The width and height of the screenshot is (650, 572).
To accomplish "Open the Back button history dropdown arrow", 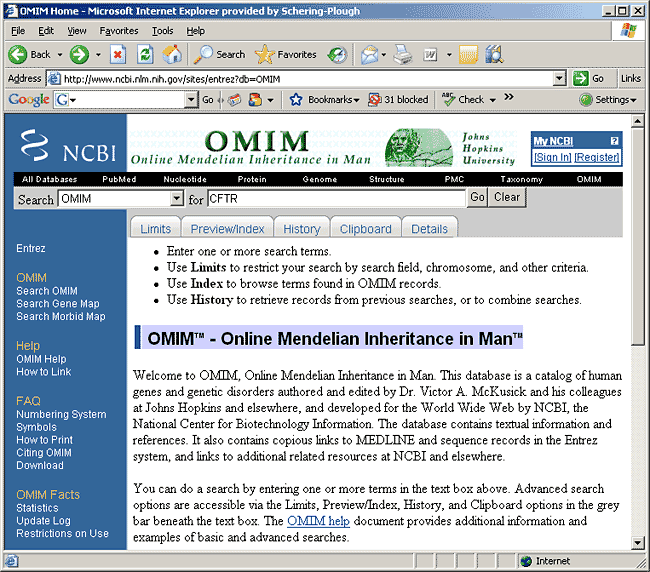I will tap(60, 54).
